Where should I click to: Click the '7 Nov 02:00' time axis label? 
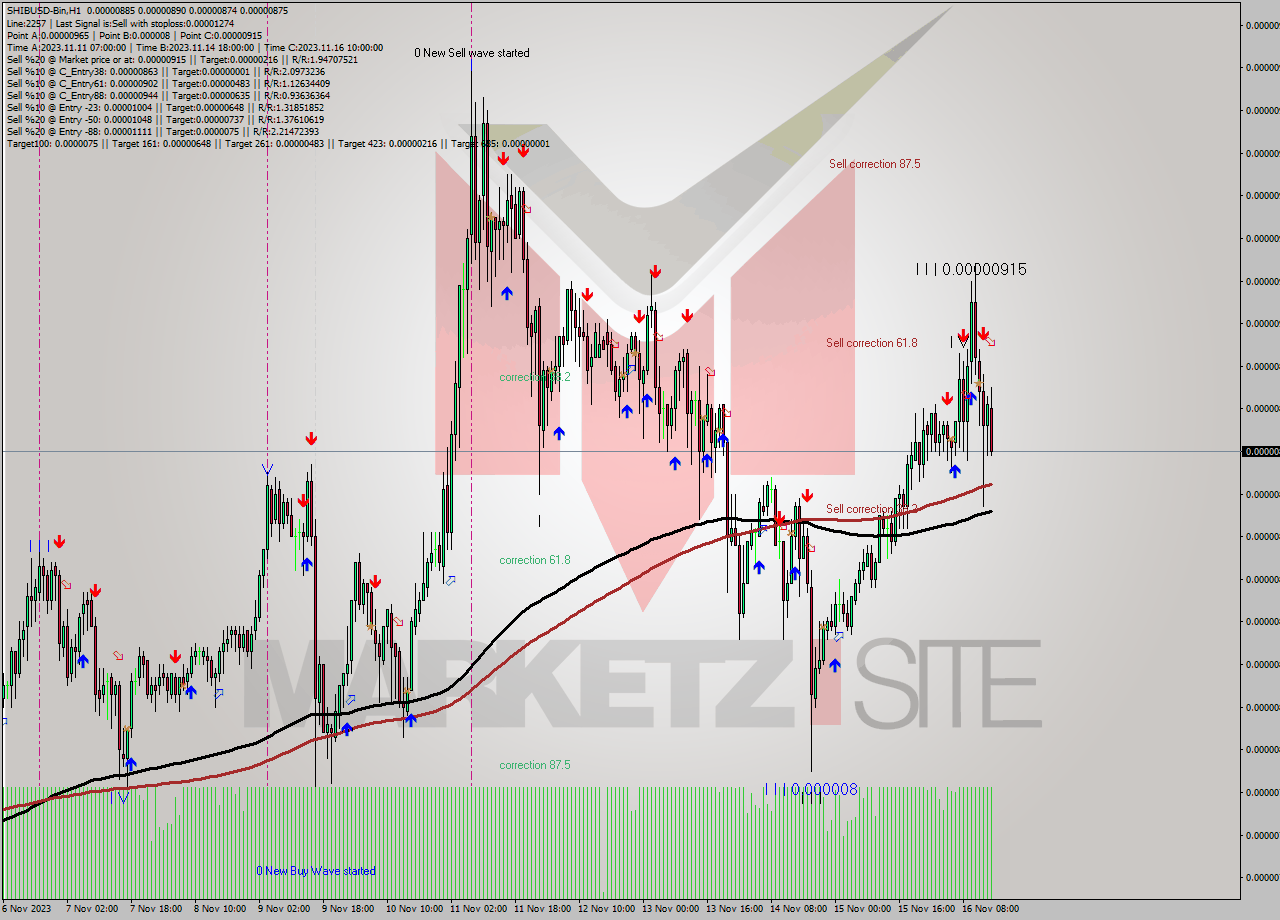(92, 909)
